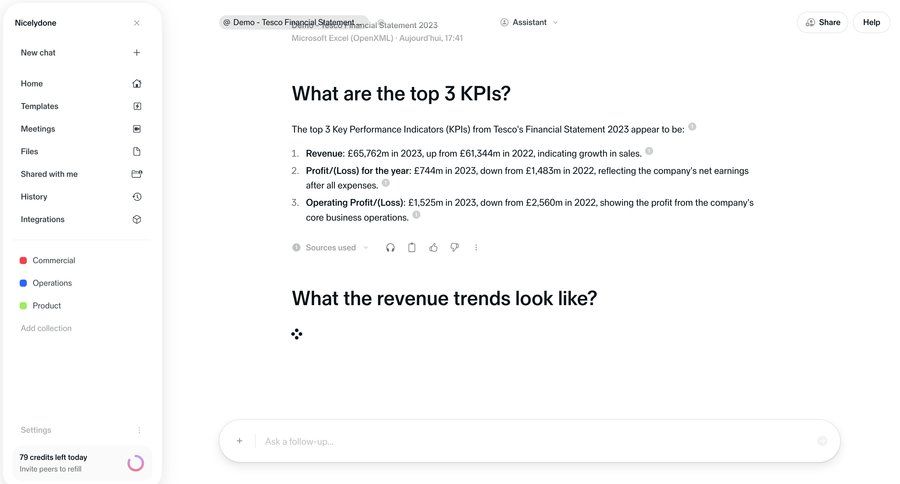The width and height of the screenshot is (900, 484).
Task: Open the Commercial collection
Action: pos(53,260)
